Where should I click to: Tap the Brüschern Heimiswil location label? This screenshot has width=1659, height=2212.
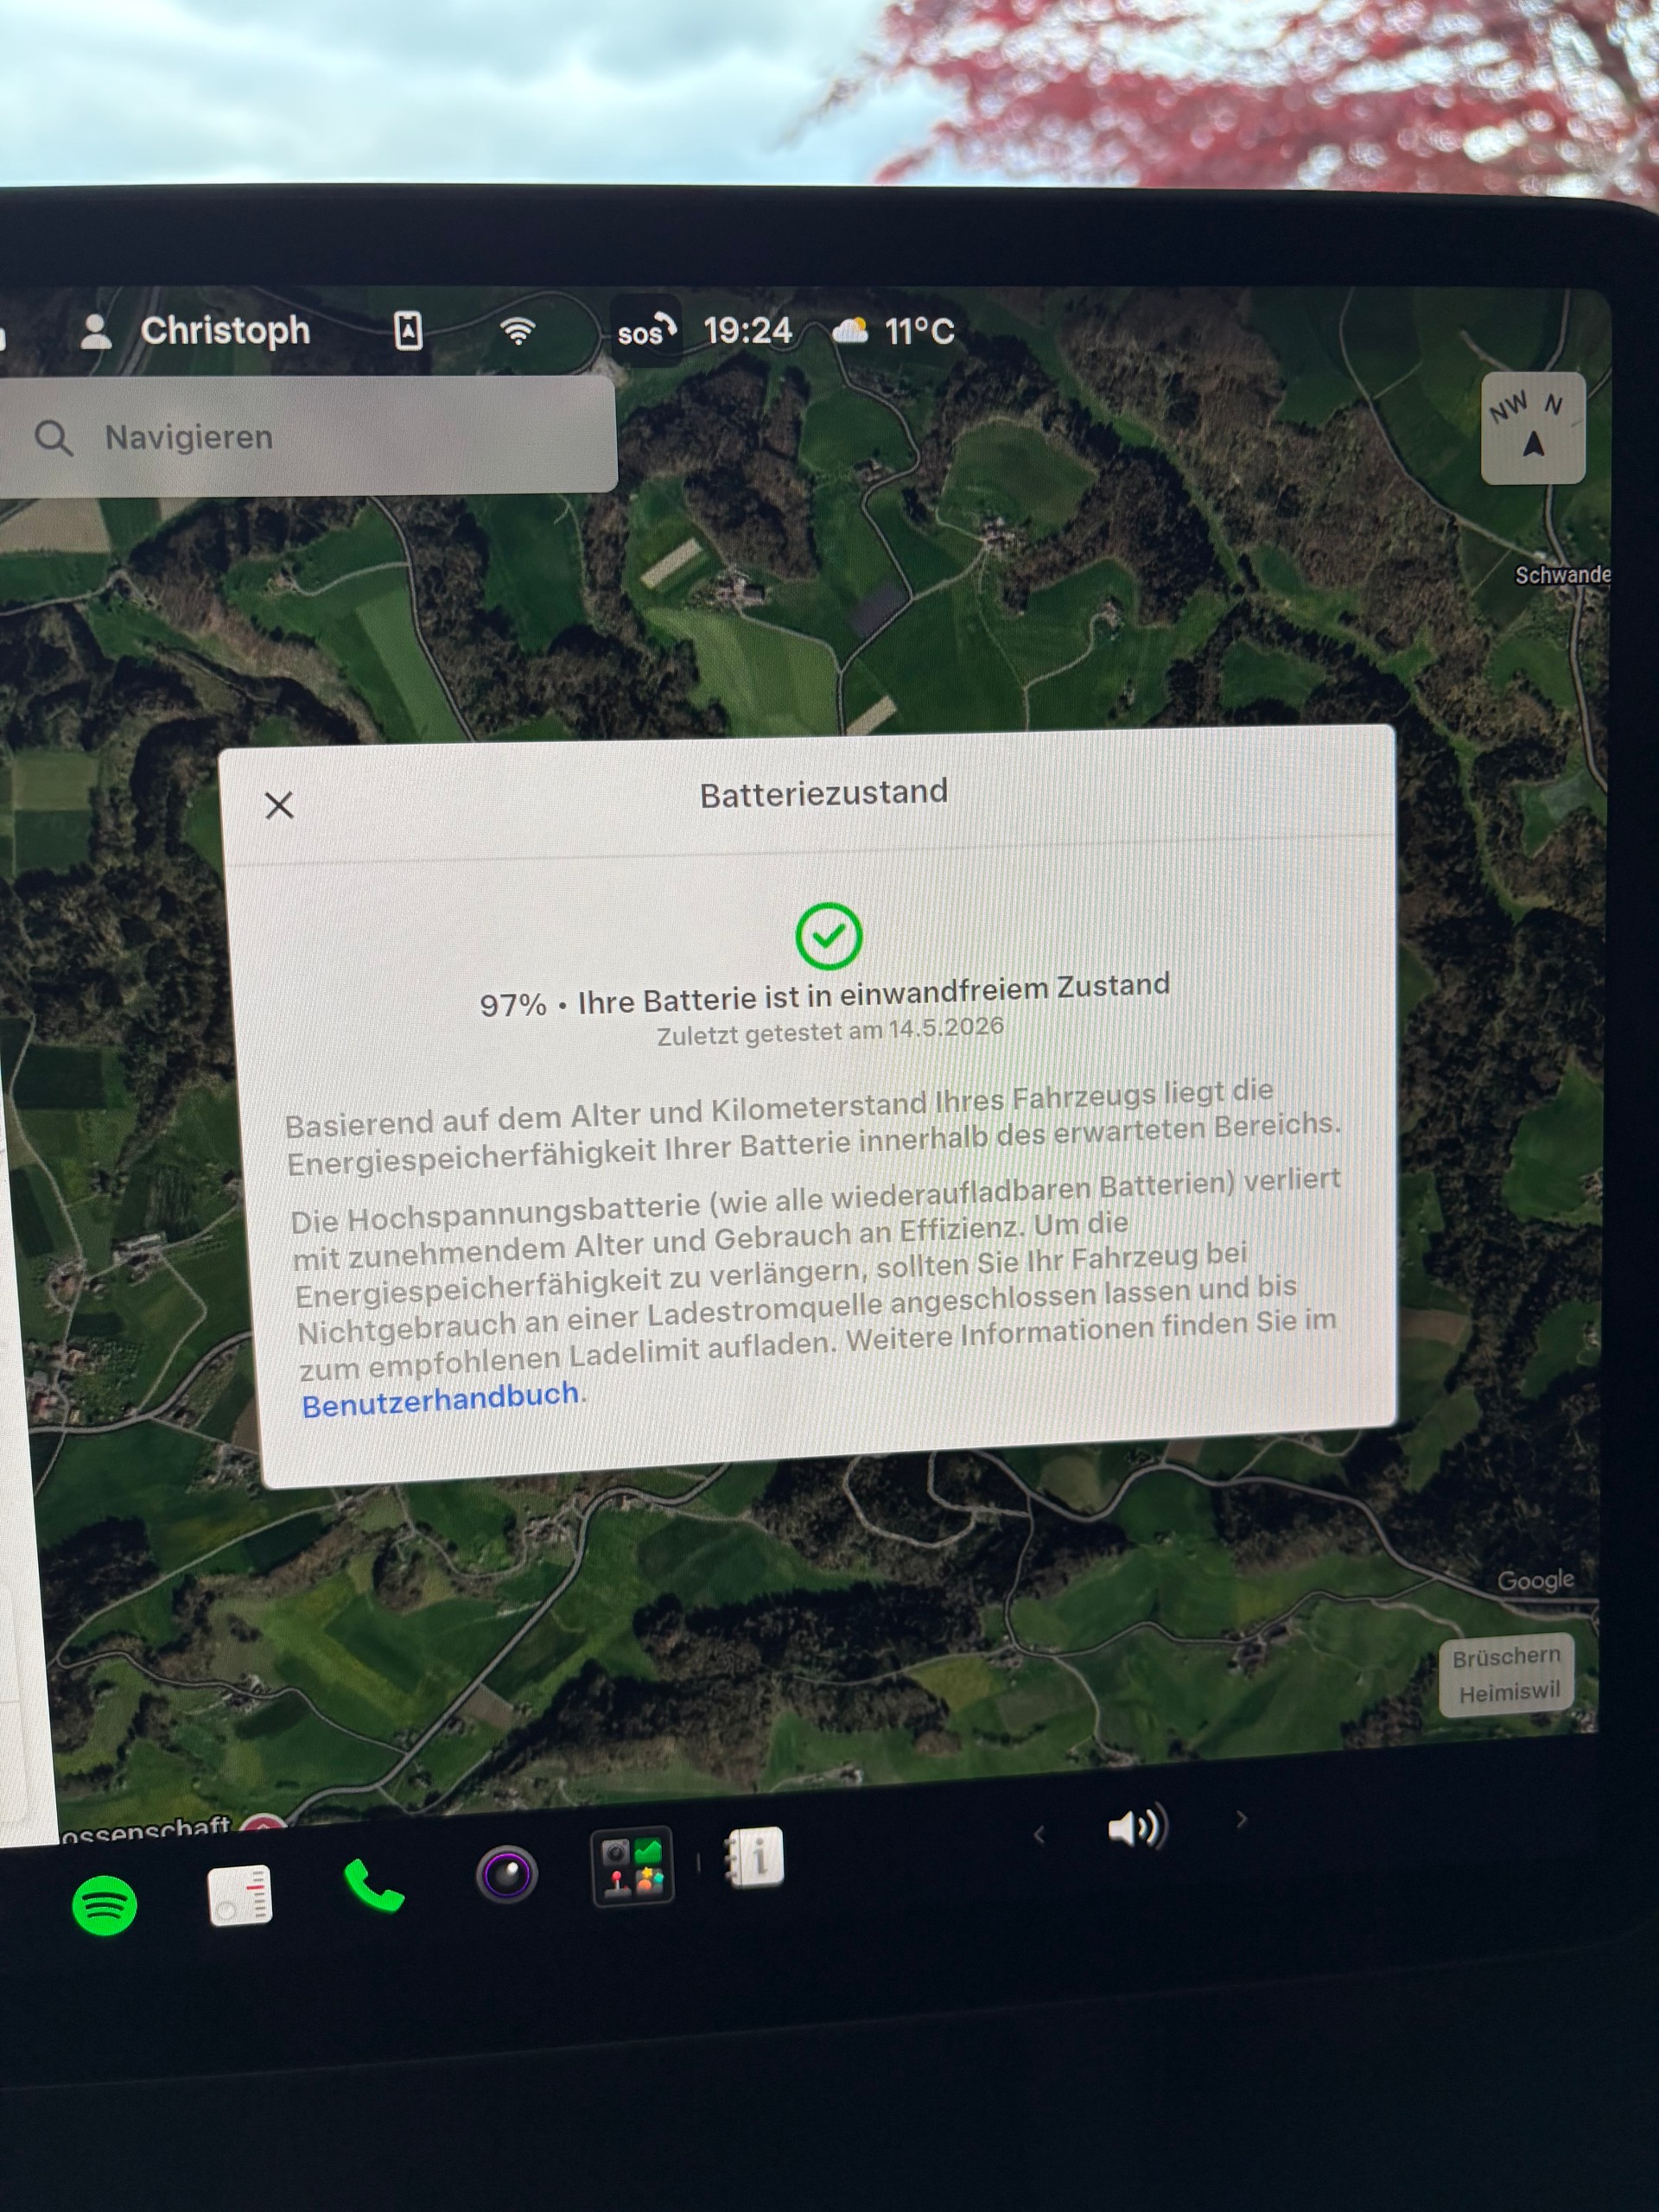(x=1507, y=1674)
